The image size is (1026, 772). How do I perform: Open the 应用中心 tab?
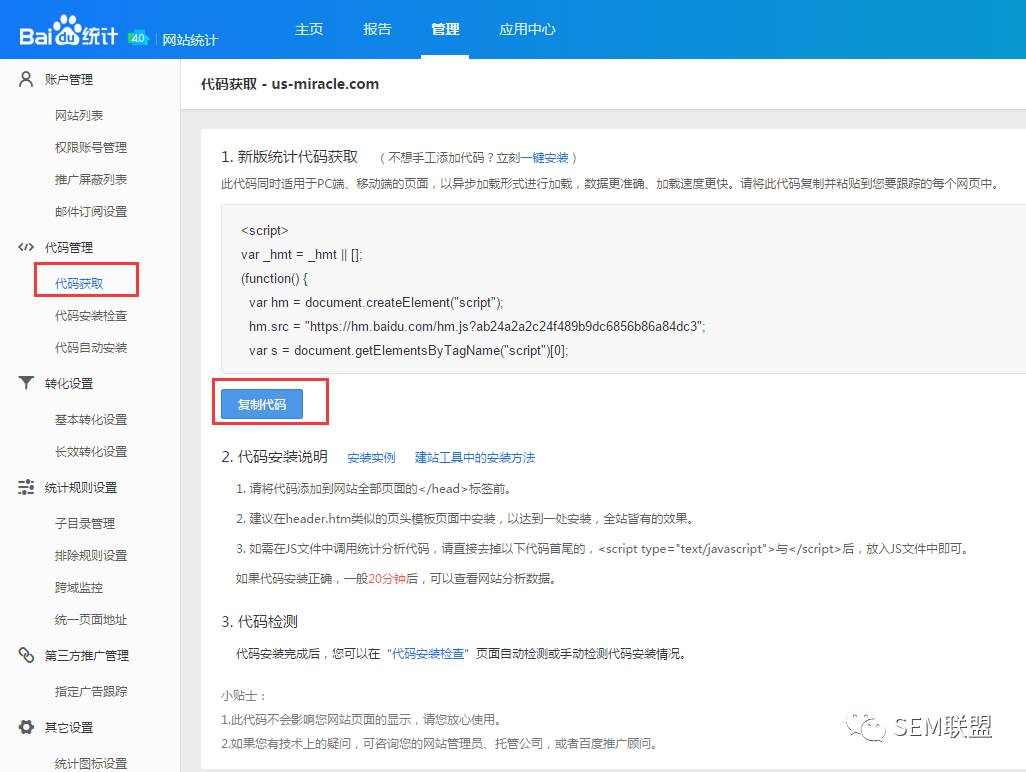click(527, 29)
